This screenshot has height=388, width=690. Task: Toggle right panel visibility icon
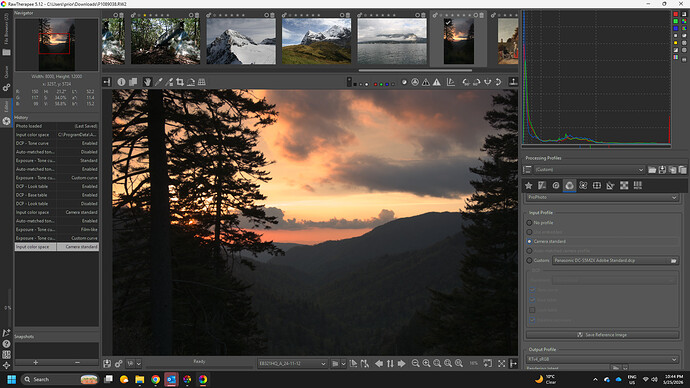[513, 363]
